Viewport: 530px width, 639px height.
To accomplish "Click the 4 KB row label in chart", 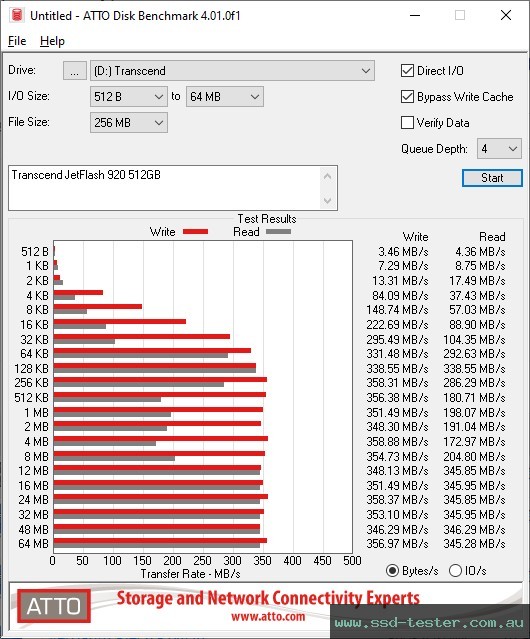I will pyautogui.click(x=37, y=295).
